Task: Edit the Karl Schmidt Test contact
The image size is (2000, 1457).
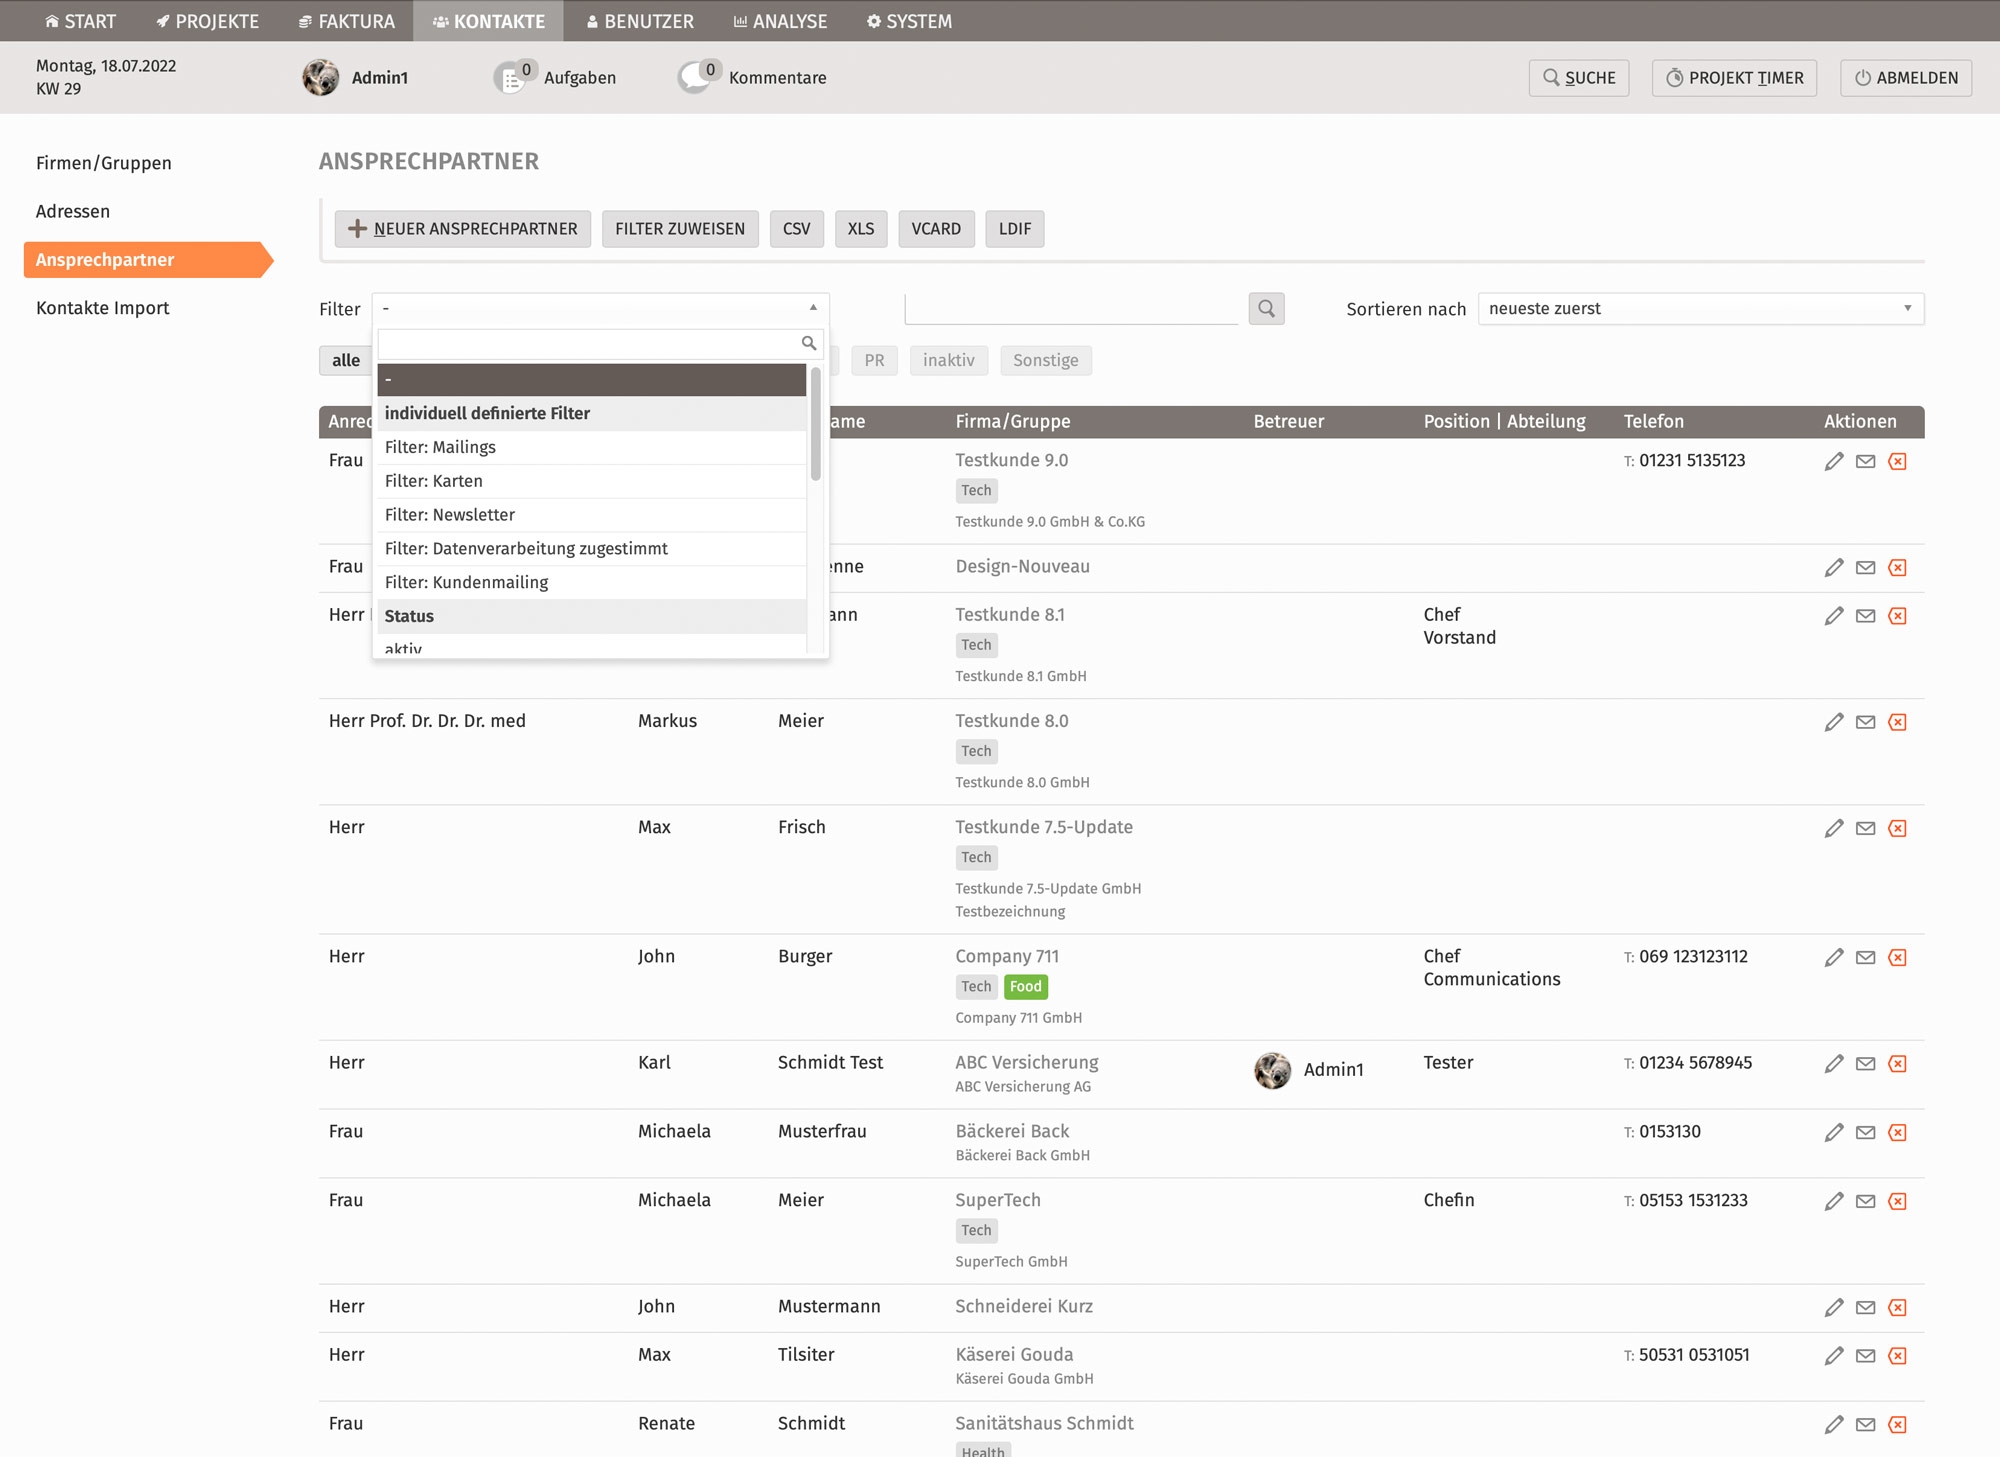Action: tap(1833, 1063)
